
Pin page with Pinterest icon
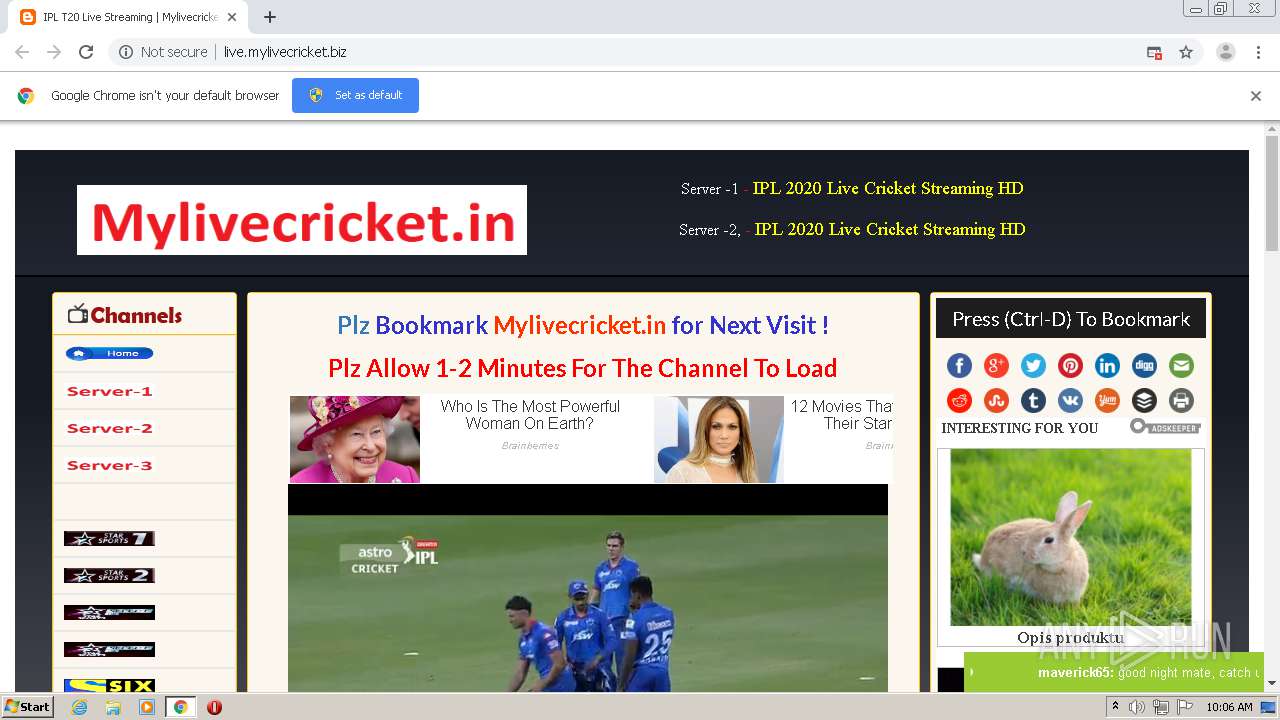[1070, 366]
